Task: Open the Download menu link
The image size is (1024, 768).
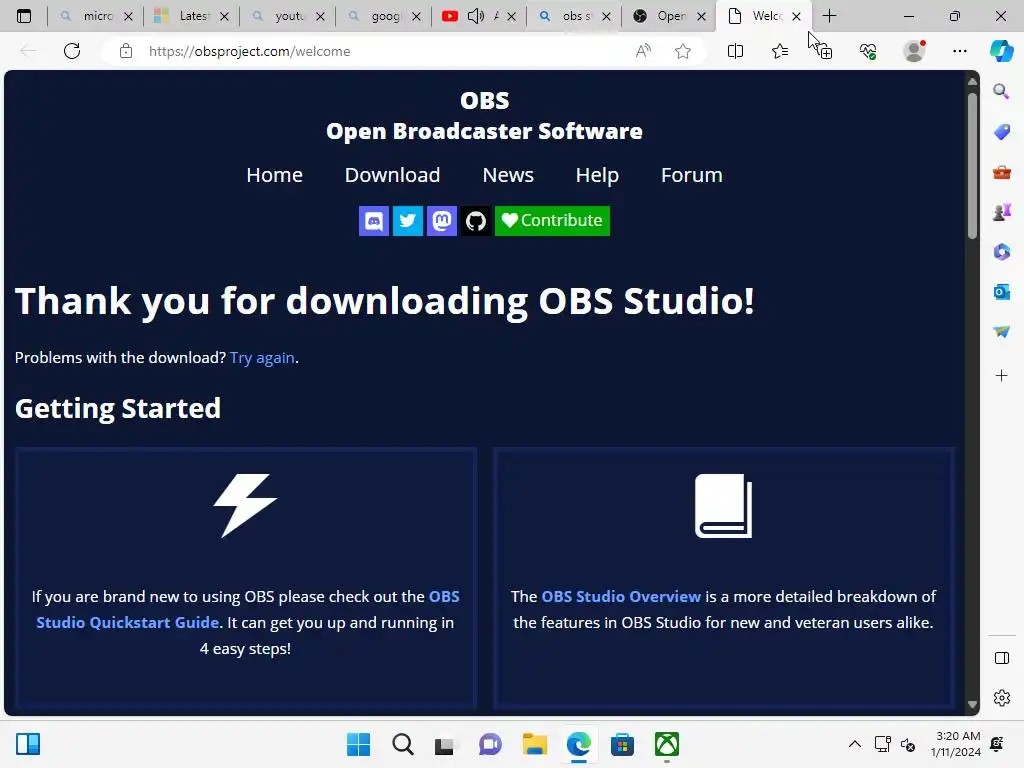Action: (392, 175)
